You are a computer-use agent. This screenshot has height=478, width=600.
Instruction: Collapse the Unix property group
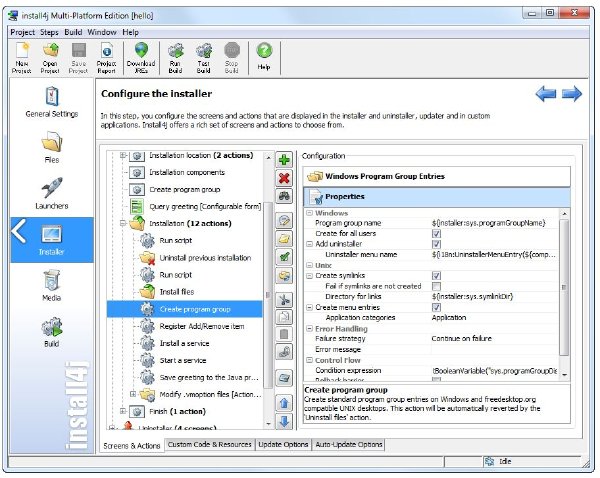[309, 265]
